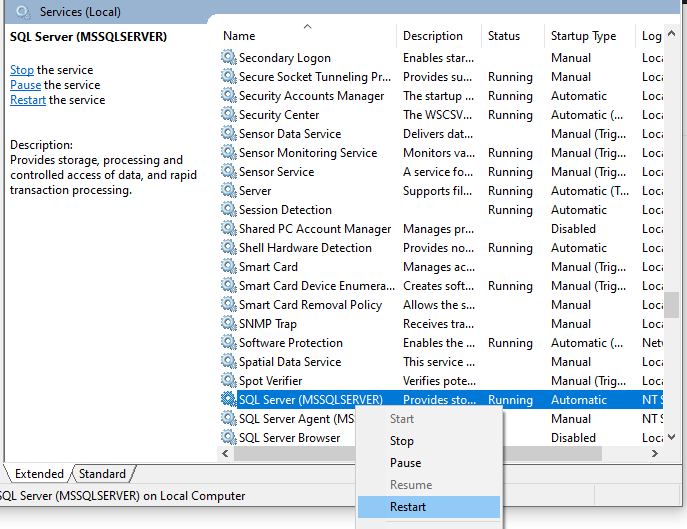Choose Restart from the context menu

tap(429, 507)
